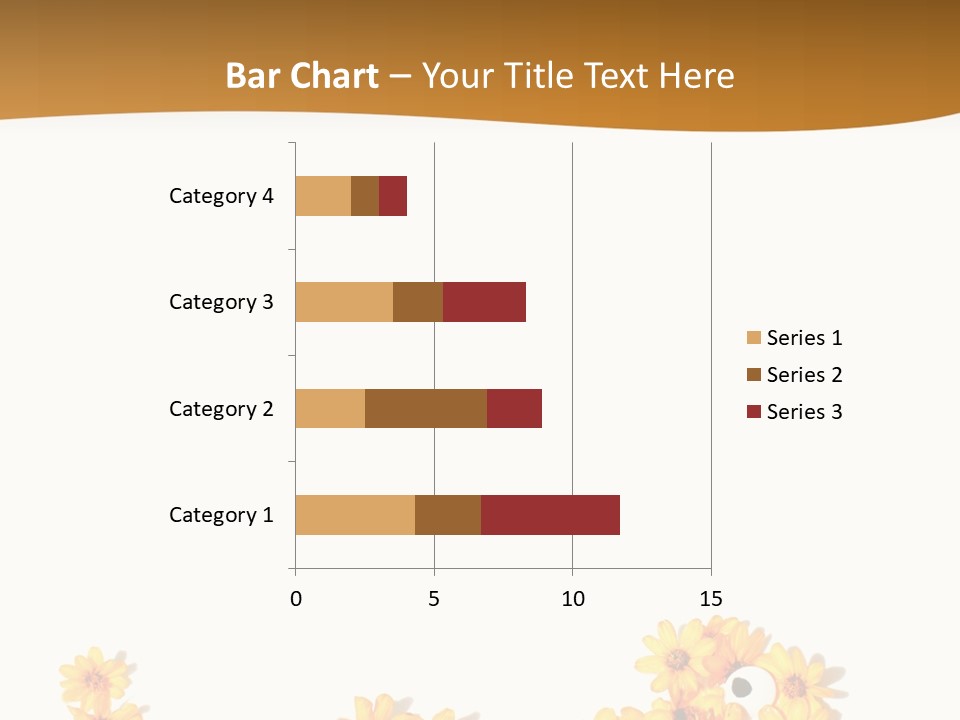Click the slide title text
This screenshot has width=960, height=720.
(480, 76)
